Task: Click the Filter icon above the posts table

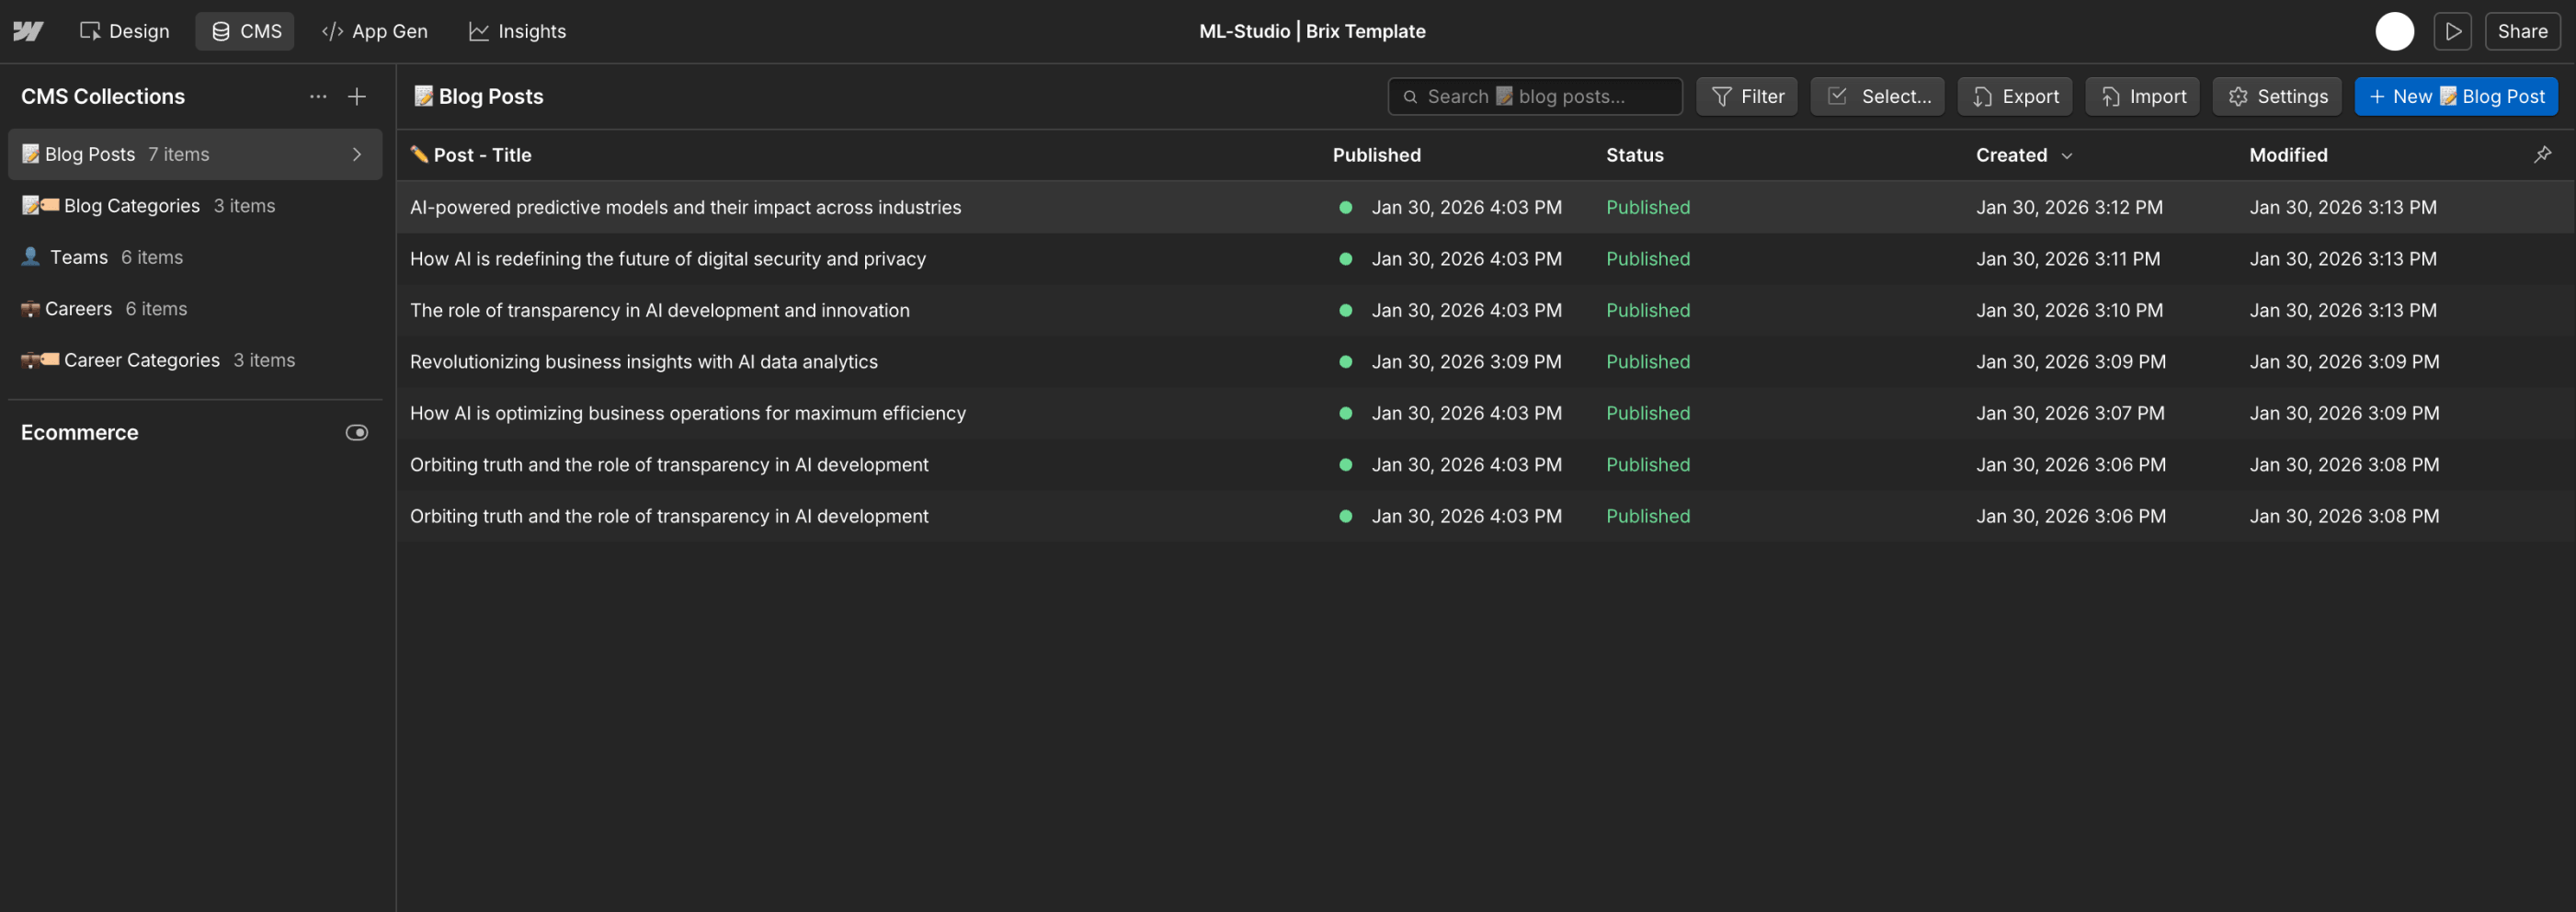Action: tap(1721, 96)
